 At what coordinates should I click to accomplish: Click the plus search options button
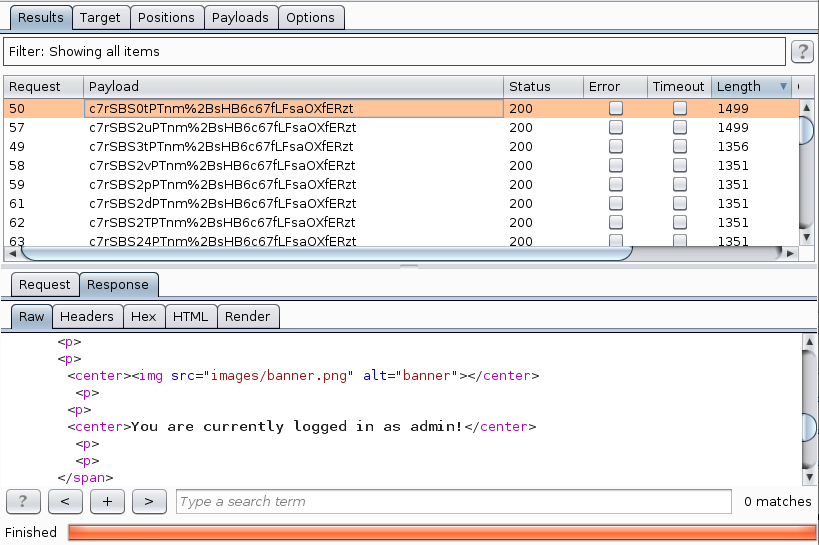pyautogui.click(x=107, y=502)
